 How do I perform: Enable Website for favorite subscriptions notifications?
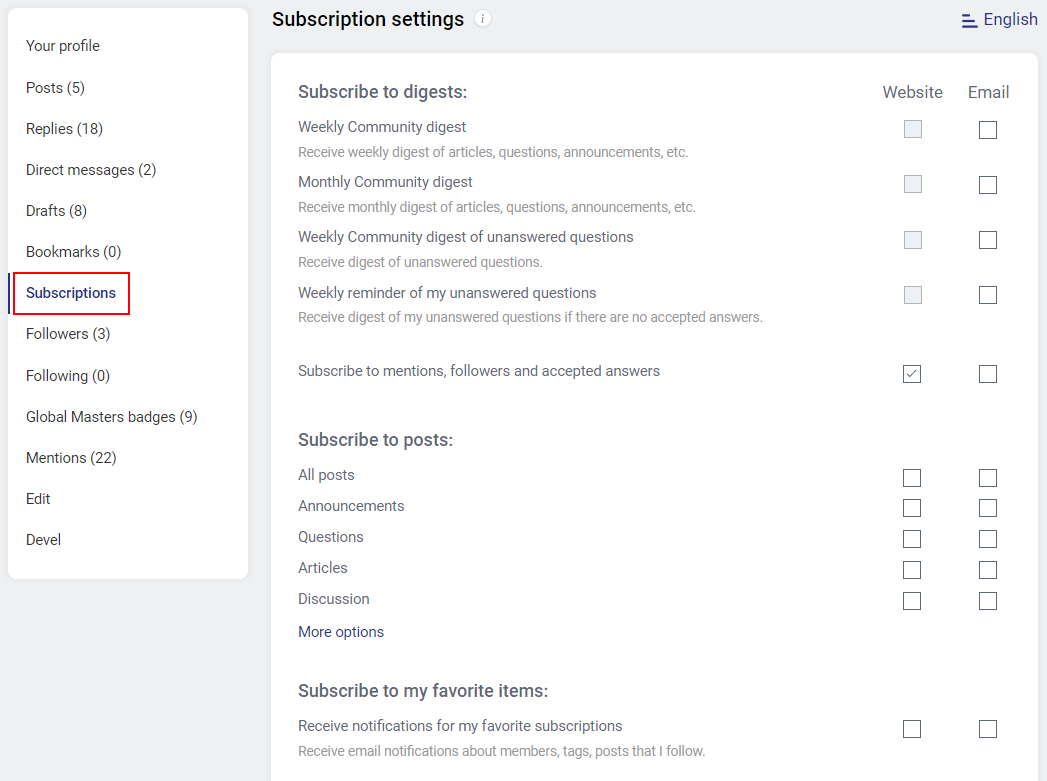pyautogui.click(x=911, y=729)
